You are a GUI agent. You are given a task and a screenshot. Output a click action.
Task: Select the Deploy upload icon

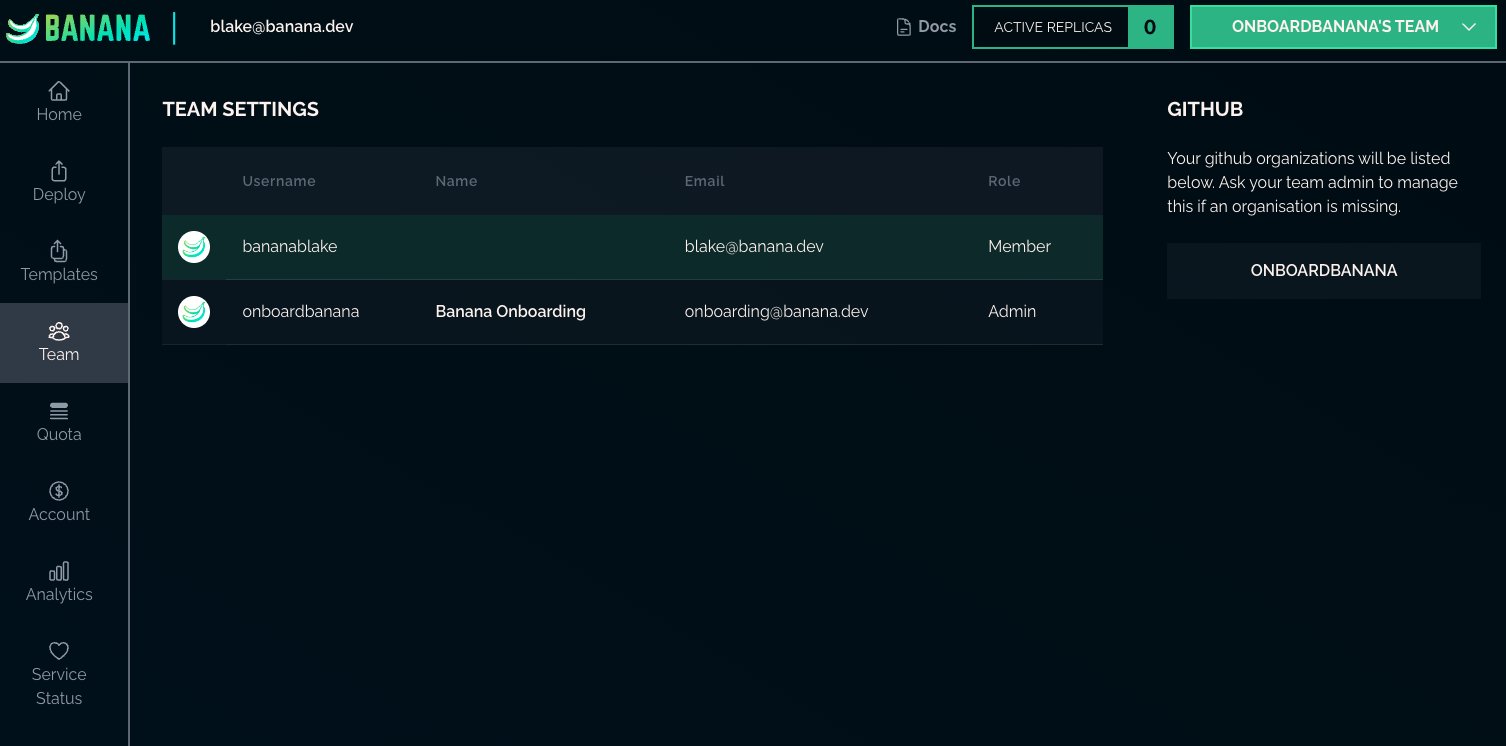59,171
